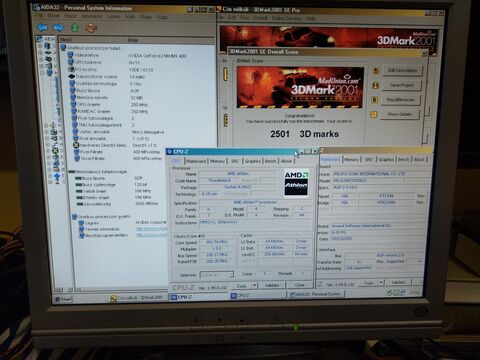Click the green Up arrow toolbar icon
Image resolution: width=480 pixels, height=360 pixels.
click(75, 28)
